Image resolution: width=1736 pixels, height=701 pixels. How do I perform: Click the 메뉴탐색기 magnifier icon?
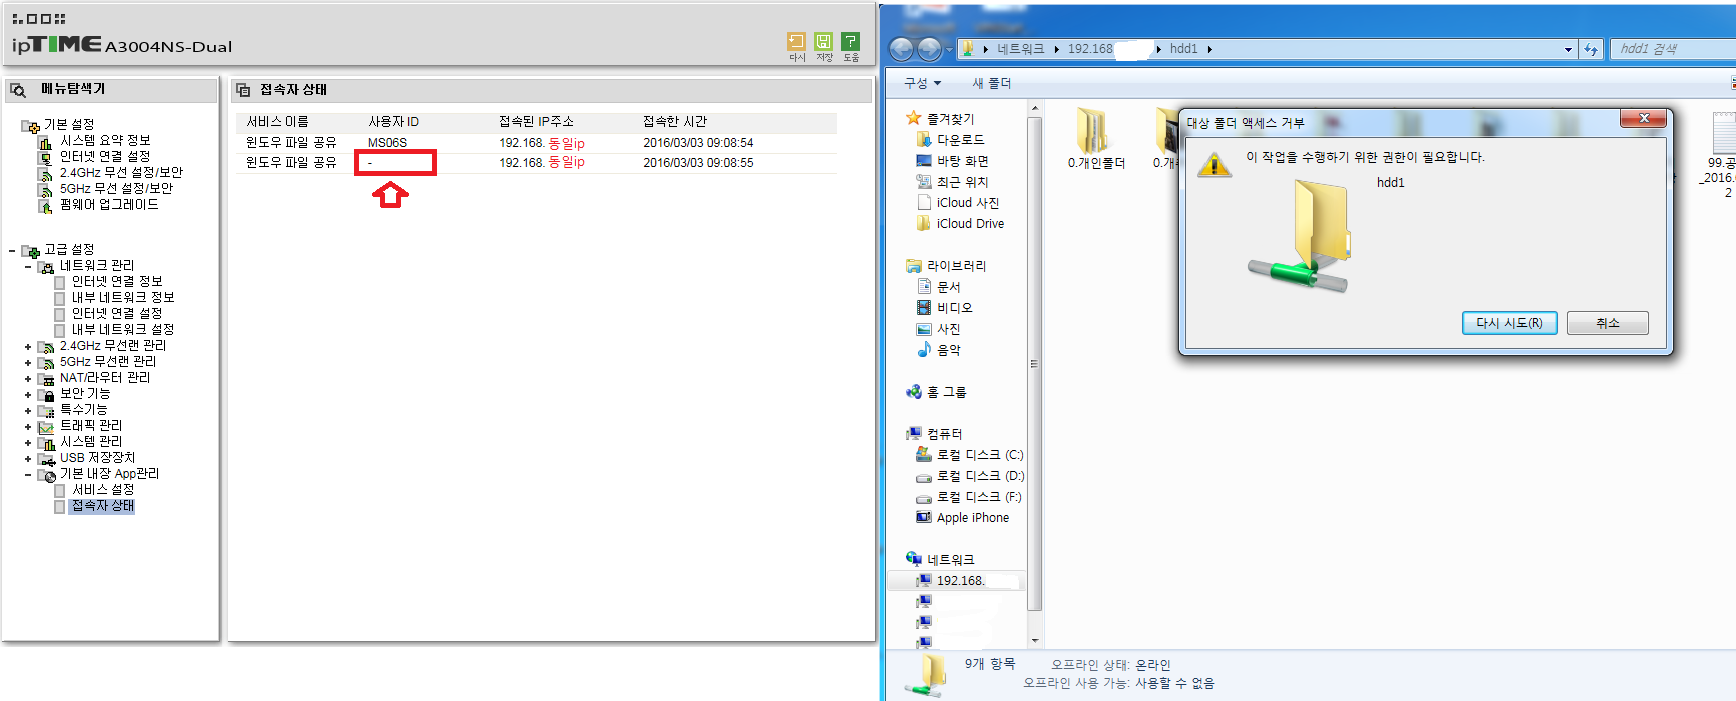point(18,90)
